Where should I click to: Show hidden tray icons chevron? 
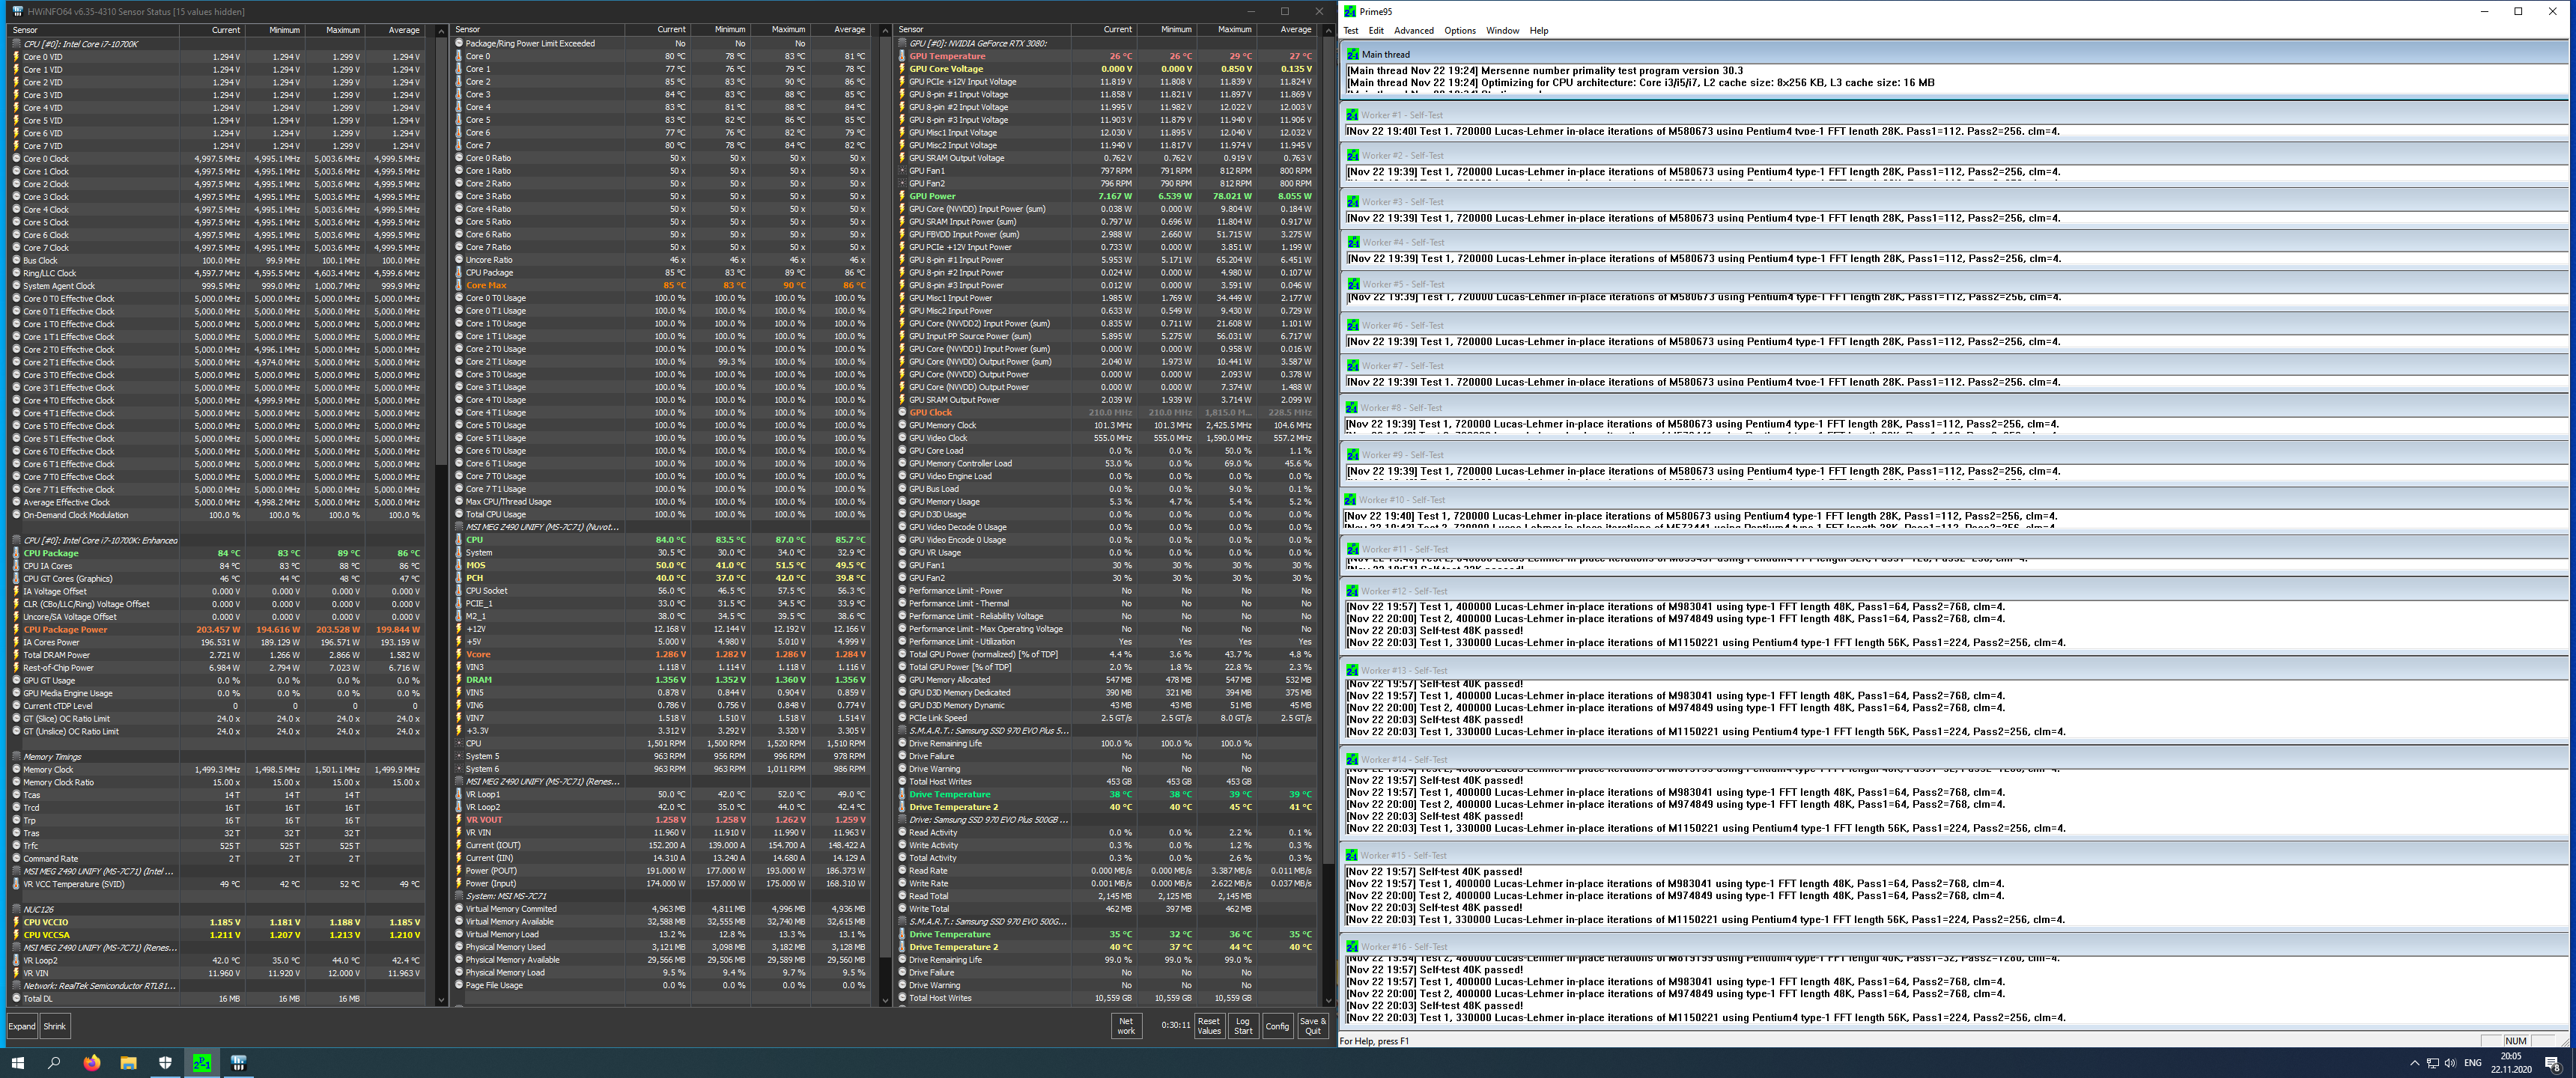[x=2414, y=1063]
